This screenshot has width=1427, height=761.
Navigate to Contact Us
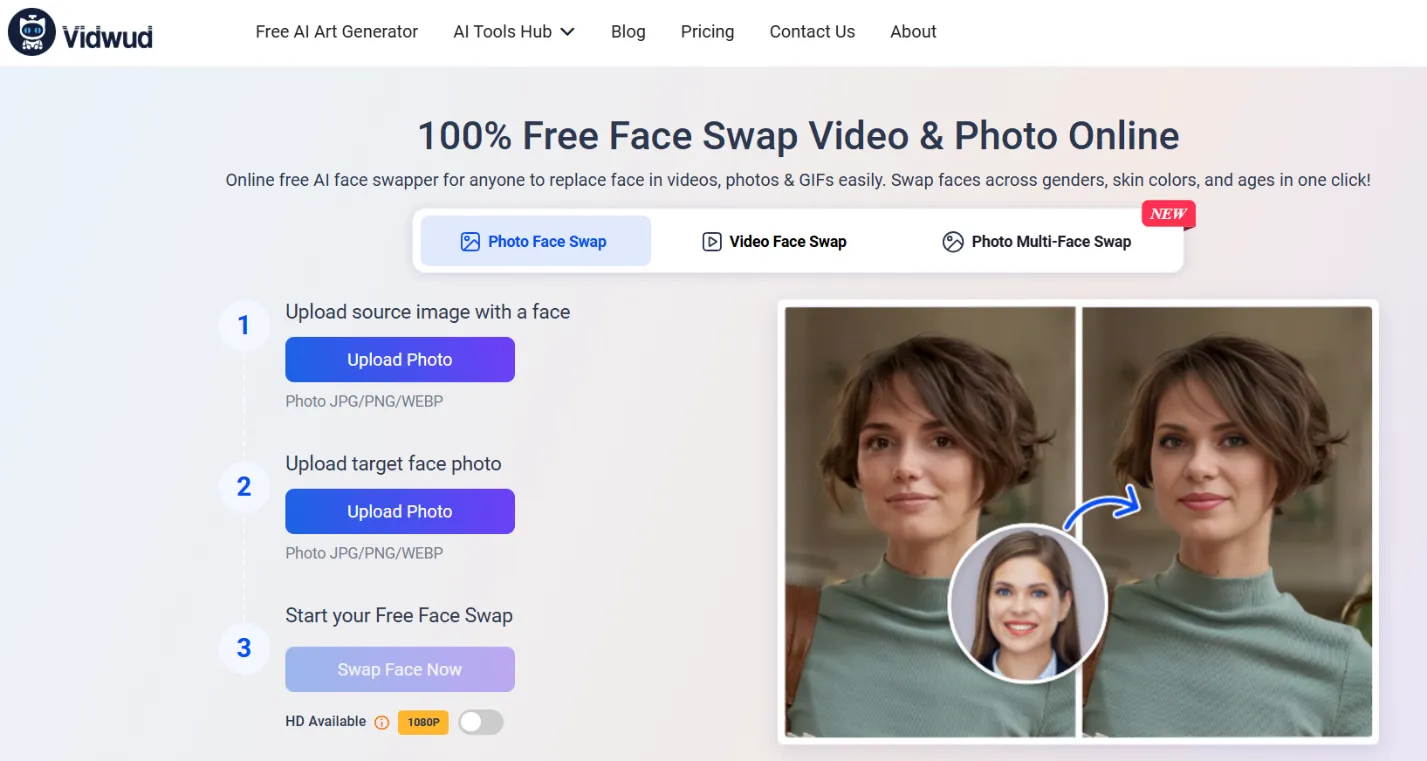click(x=812, y=32)
